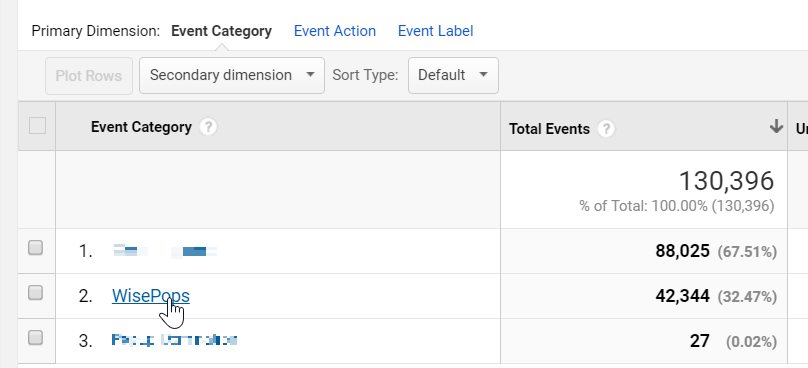Click the help icon beside Total Events
The image size is (808, 368).
(606, 129)
